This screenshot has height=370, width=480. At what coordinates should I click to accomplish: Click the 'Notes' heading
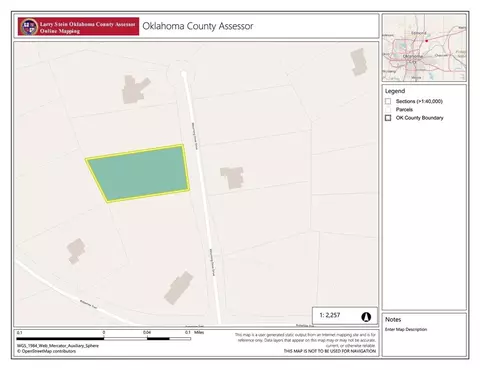coord(393,319)
